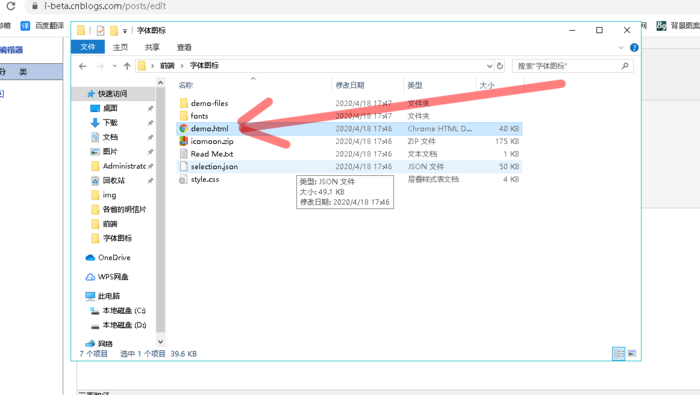Open the 文件 ribbon tab

click(x=88, y=47)
